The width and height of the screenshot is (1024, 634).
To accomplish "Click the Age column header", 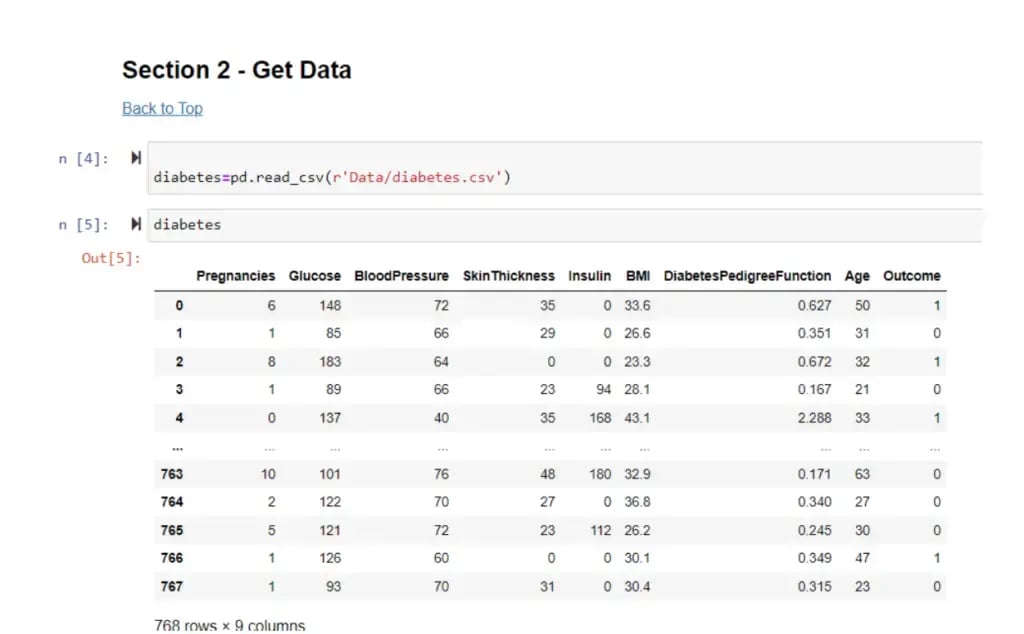I will 857,276.
